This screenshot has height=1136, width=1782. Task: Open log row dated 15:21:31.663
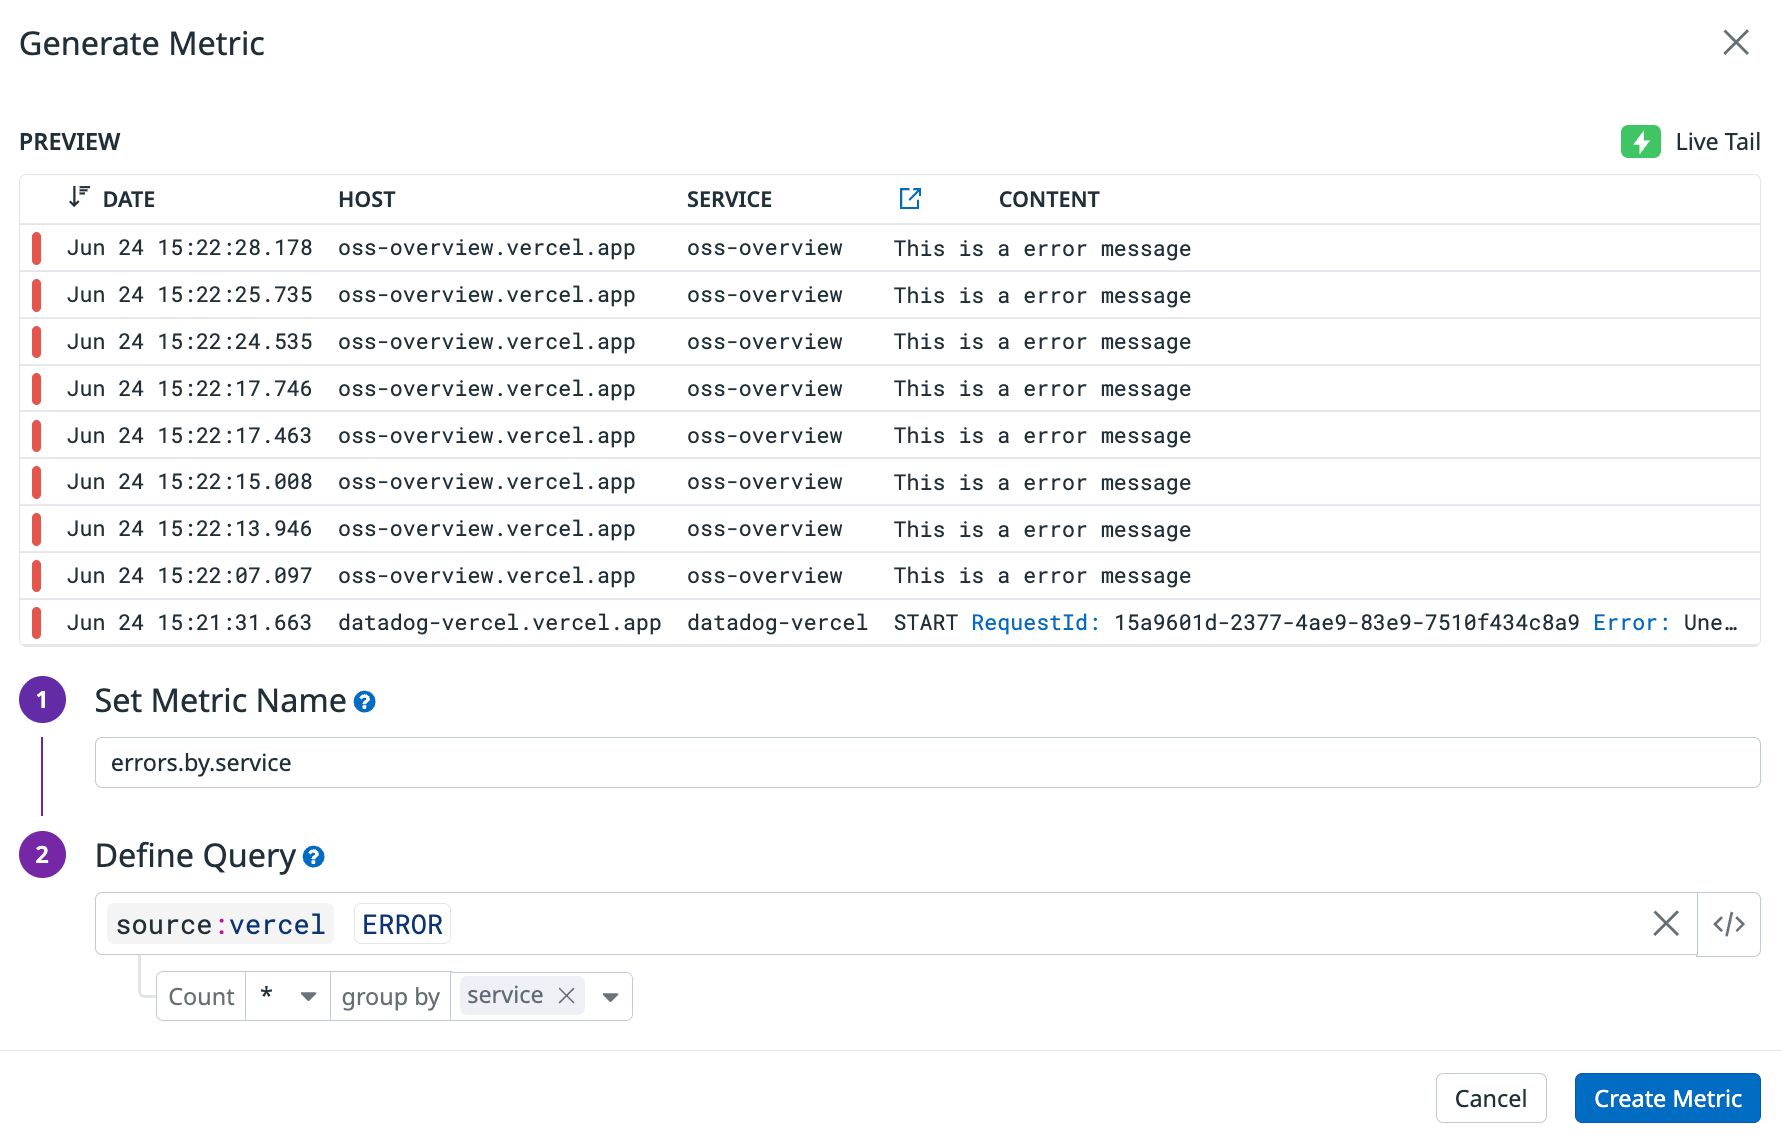coord(890,622)
